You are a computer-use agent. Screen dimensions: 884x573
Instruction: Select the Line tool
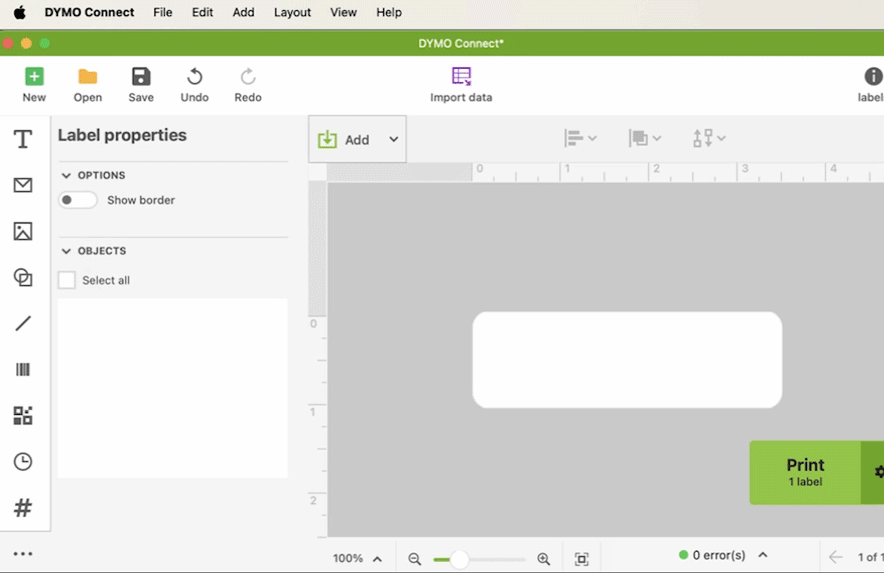click(23, 323)
